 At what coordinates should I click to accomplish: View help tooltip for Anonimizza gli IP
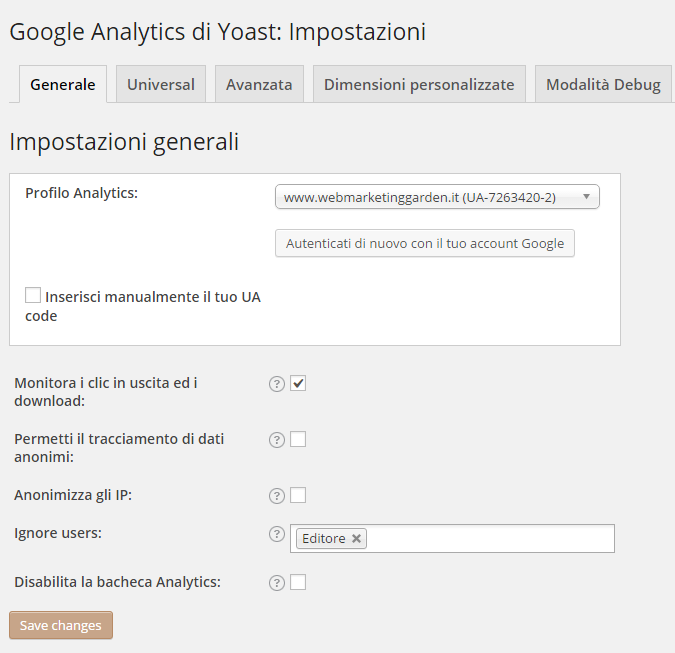tap(277, 496)
